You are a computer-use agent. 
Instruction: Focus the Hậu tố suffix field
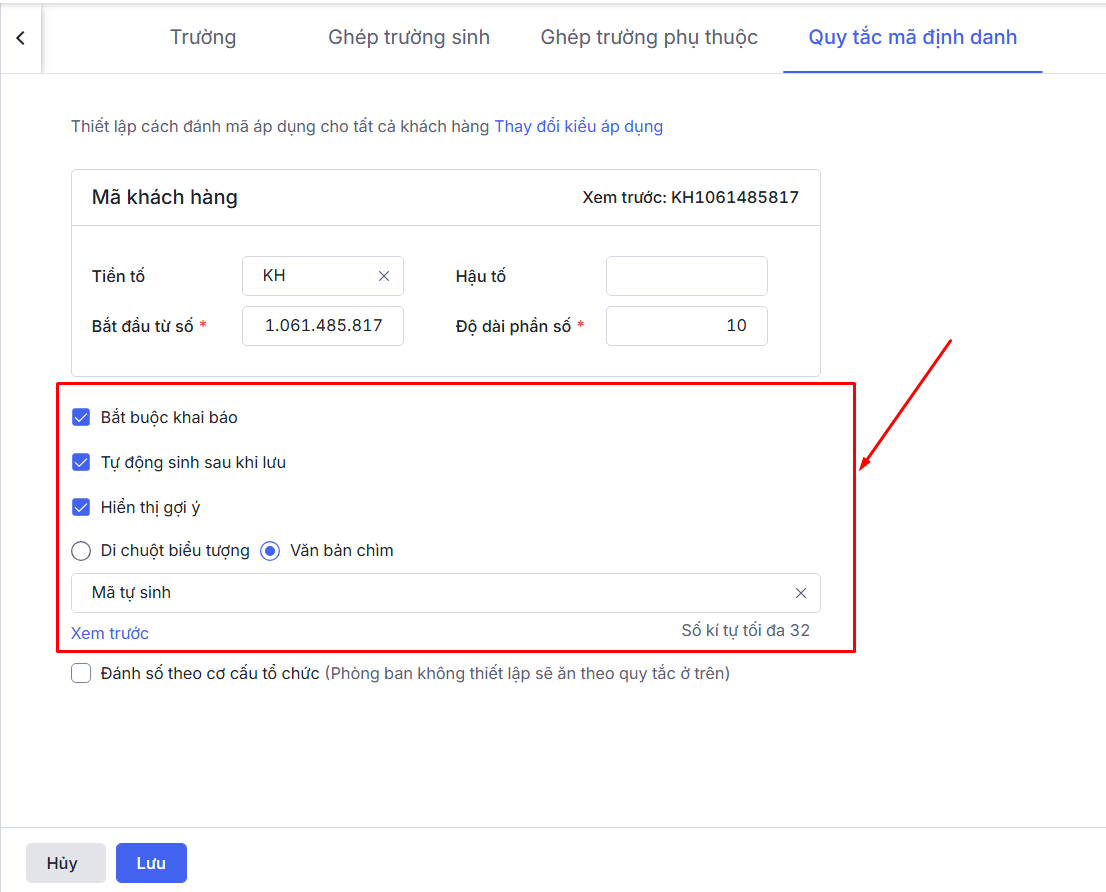(686, 276)
